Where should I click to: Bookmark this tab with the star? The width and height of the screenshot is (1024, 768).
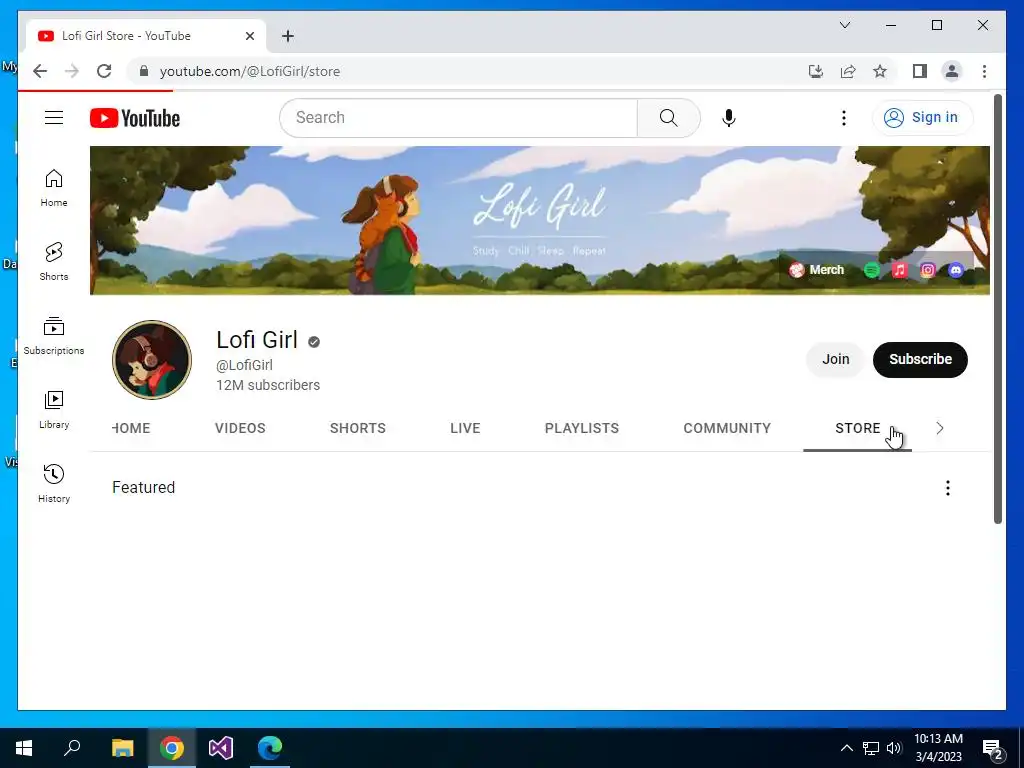click(880, 71)
